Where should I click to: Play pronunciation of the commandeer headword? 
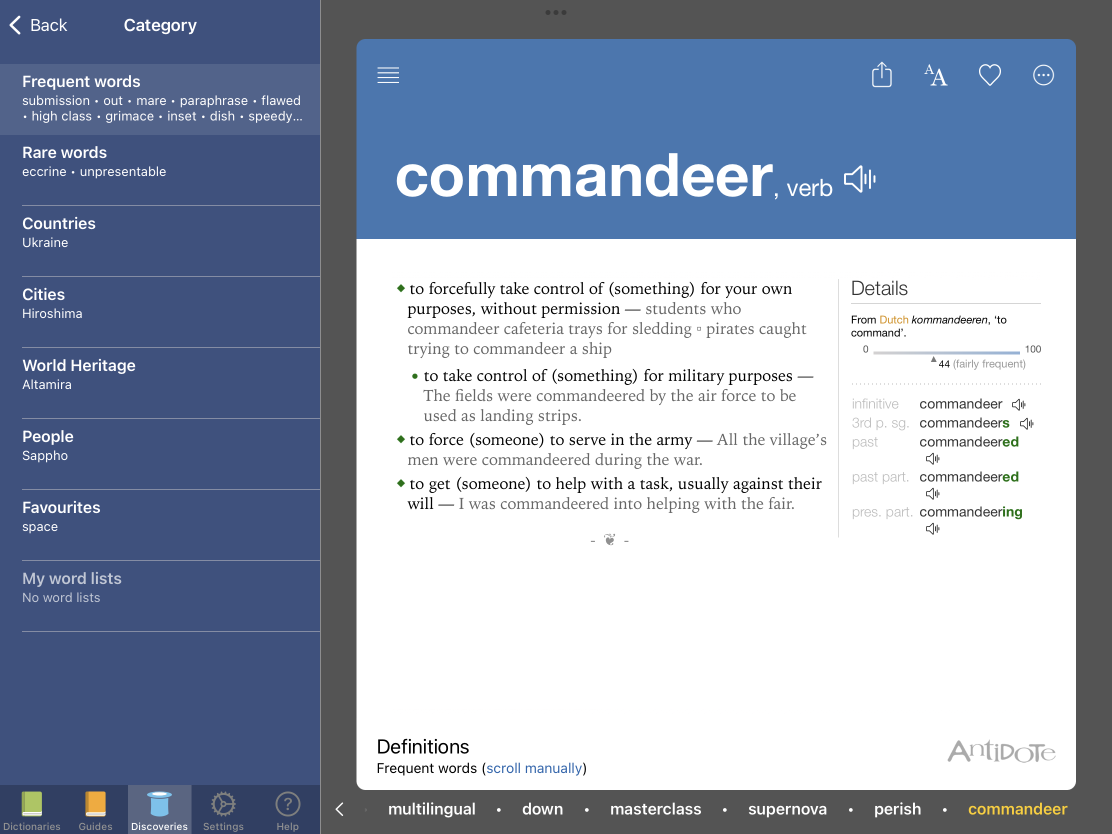(859, 180)
